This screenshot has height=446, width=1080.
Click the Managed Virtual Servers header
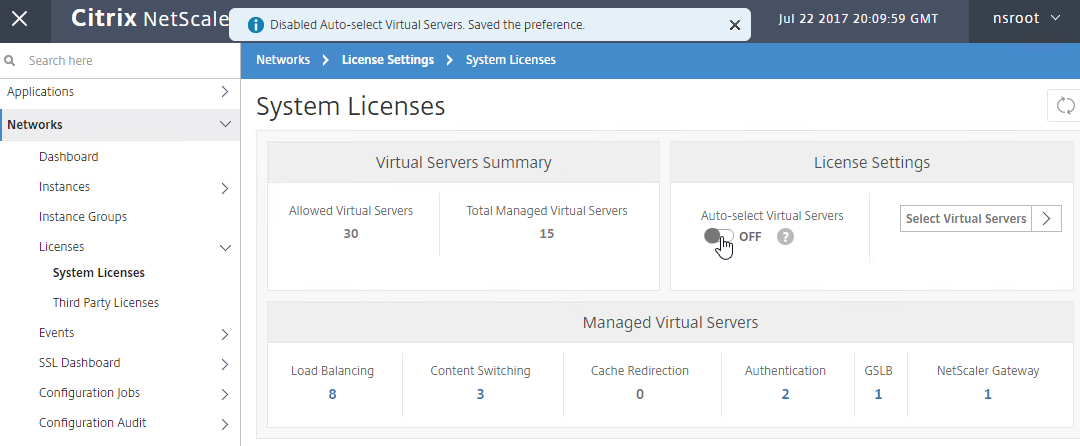(x=670, y=322)
